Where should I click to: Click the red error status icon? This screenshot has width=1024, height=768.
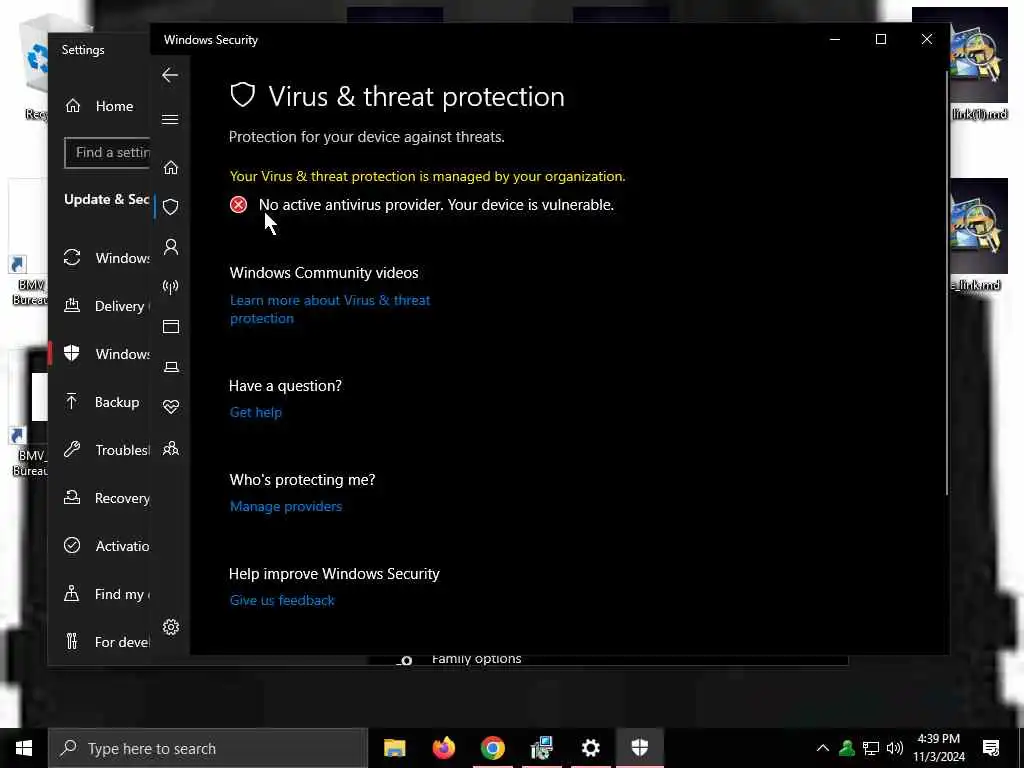click(x=238, y=205)
